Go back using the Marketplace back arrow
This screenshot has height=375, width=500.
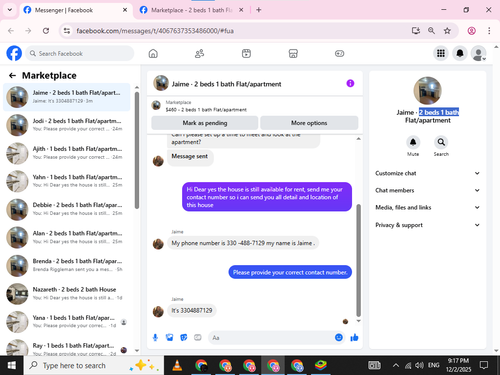tap(12, 76)
